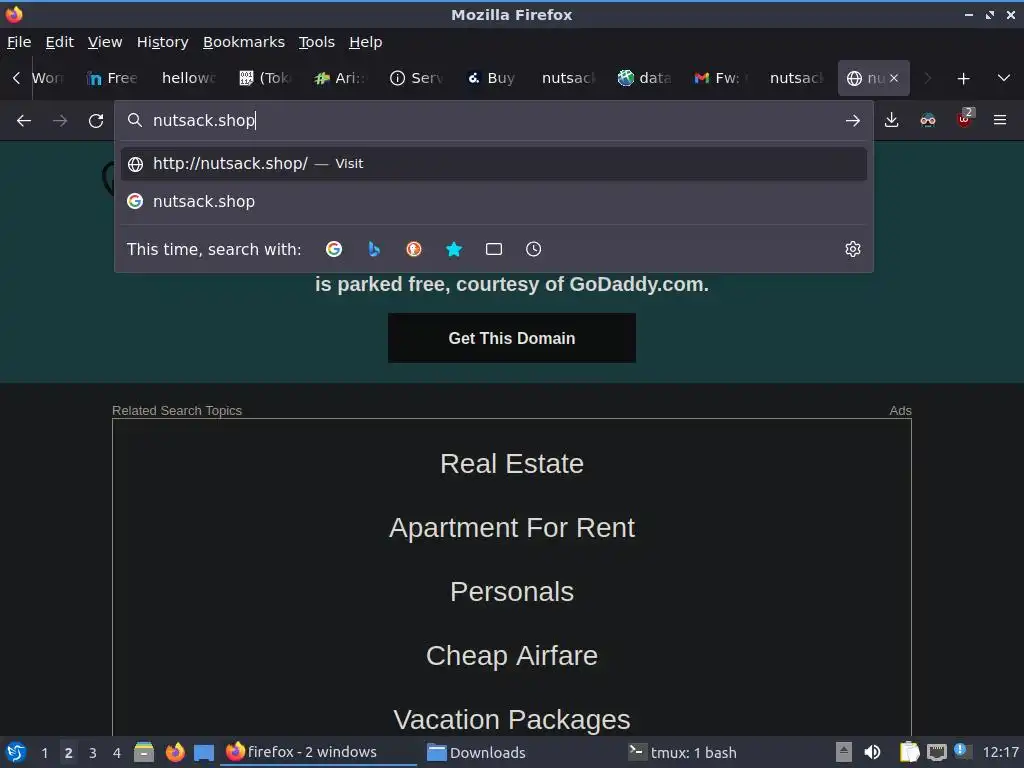Open the clipboard manager tray icon
This screenshot has width=1024, height=768.
[909, 752]
